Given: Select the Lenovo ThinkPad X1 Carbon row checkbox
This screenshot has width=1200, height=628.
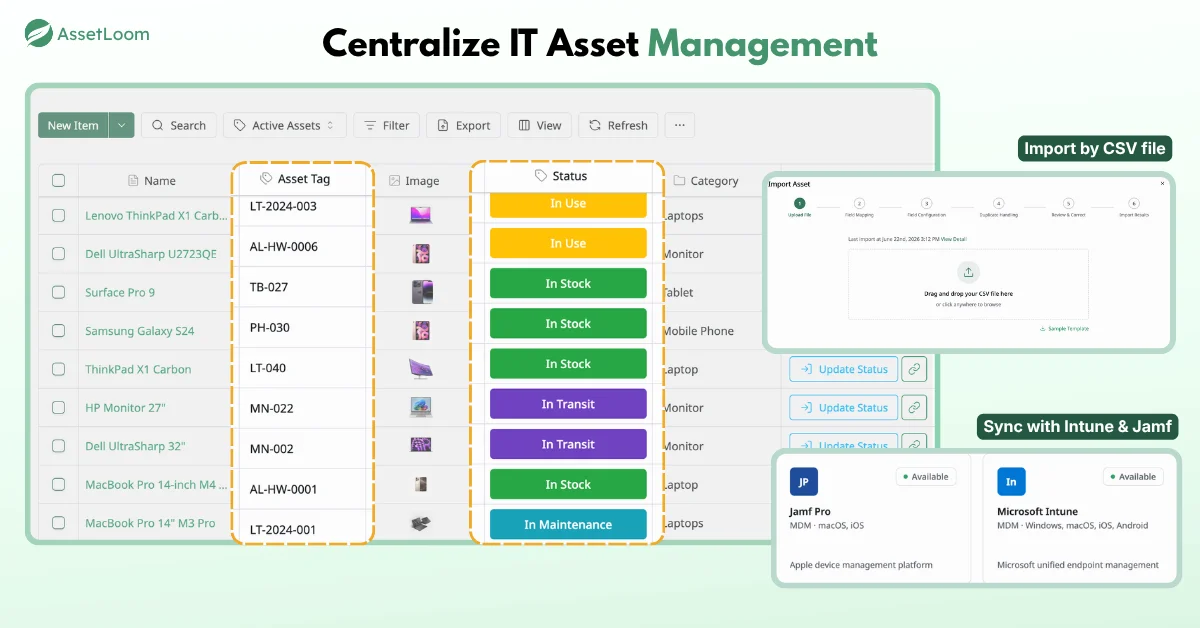Looking at the screenshot, I should click(x=58, y=215).
